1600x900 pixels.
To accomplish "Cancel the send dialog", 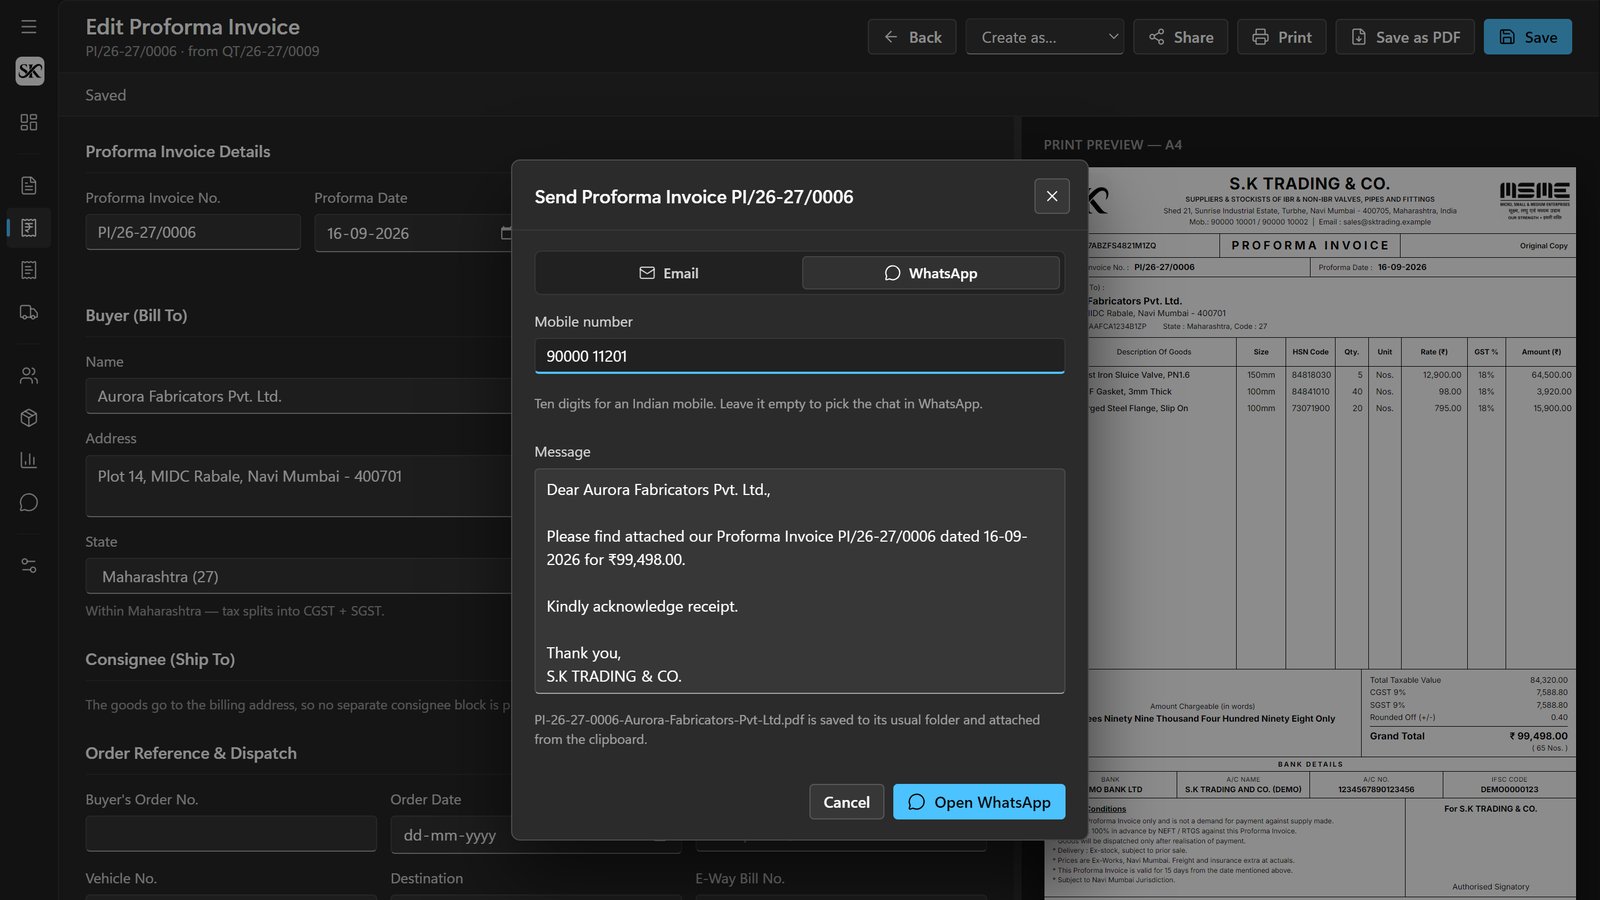I will point(846,802).
